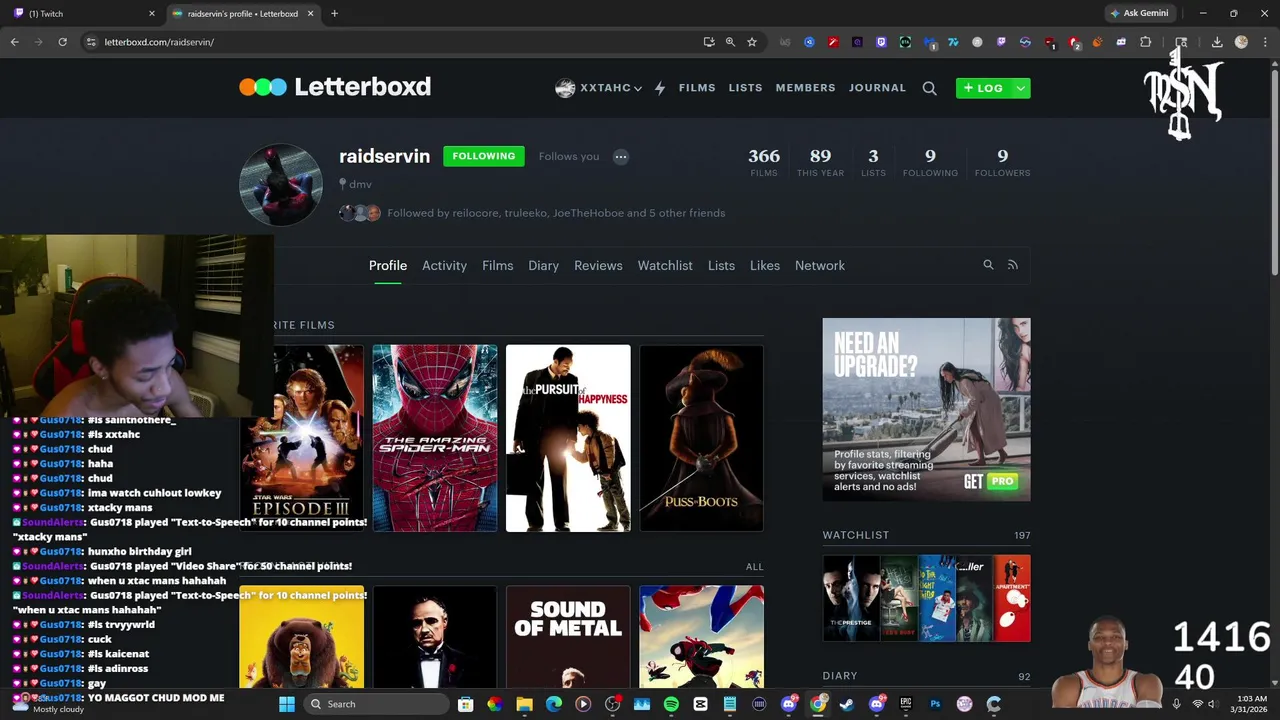This screenshot has width=1280, height=720.
Task: Open Epic Games launcher from the taskbar
Action: pos(906,704)
